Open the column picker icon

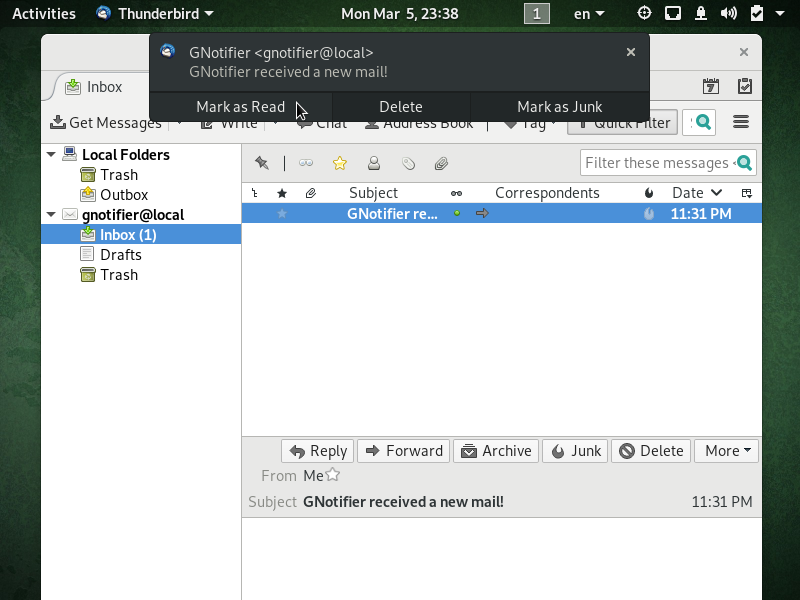click(x=746, y=193)
